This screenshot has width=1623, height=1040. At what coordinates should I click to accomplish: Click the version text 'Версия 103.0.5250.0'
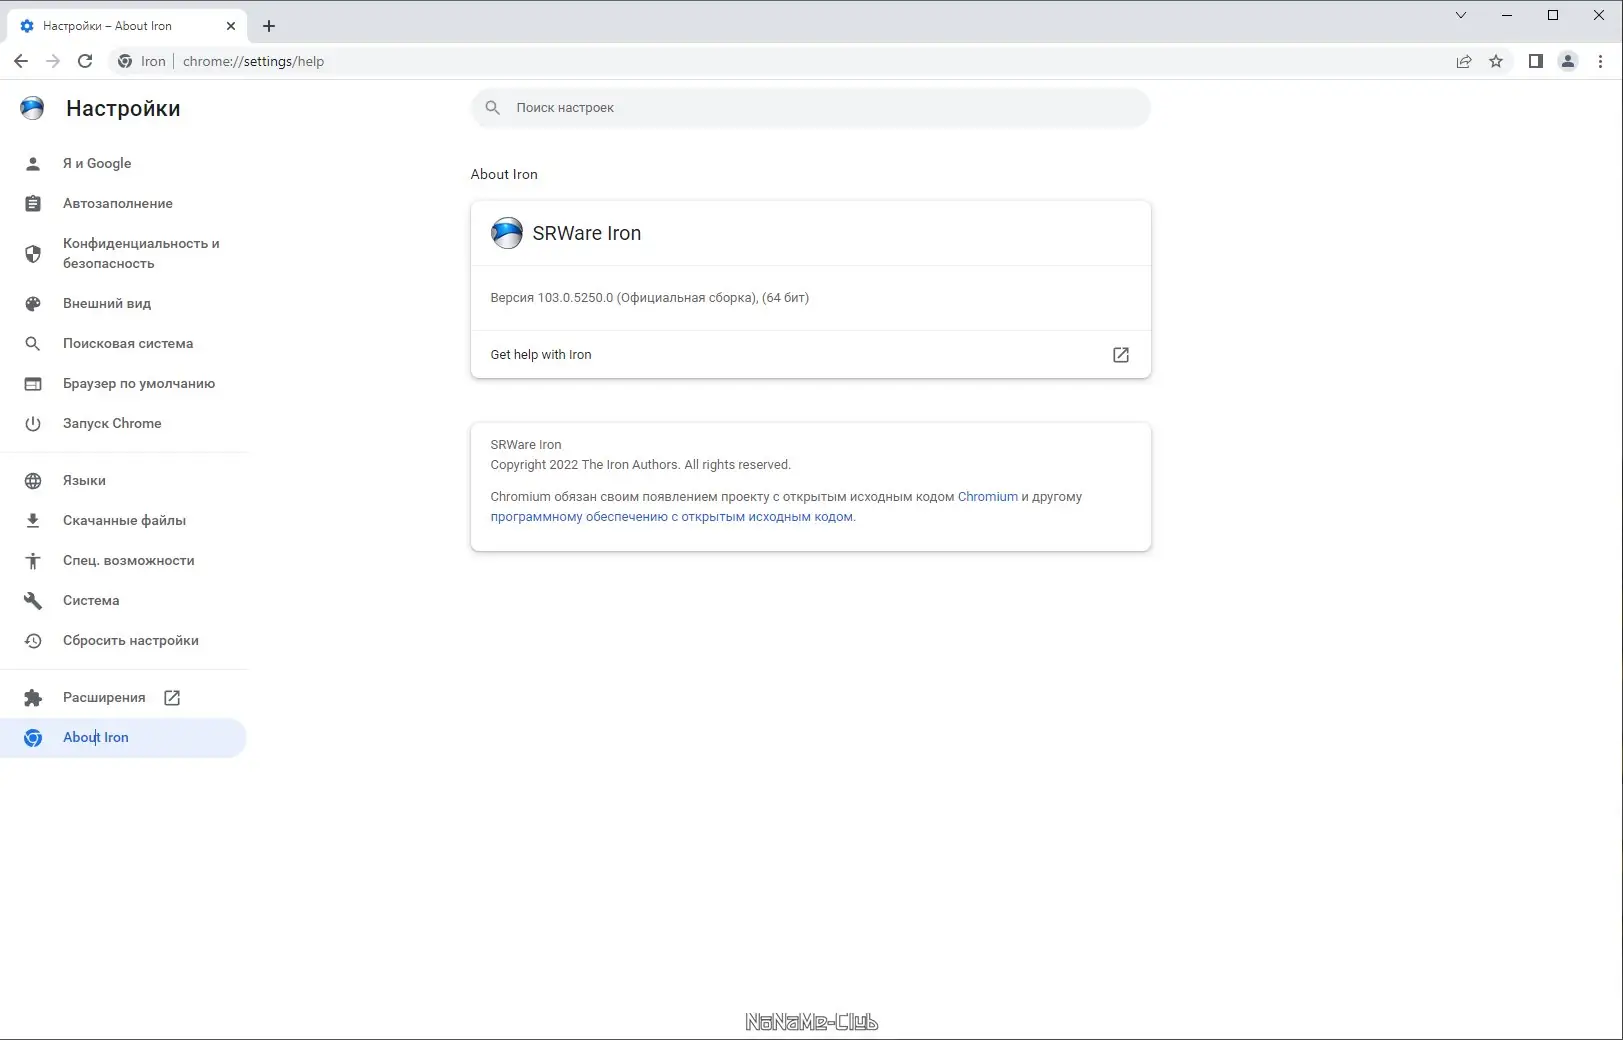(552, 297)
